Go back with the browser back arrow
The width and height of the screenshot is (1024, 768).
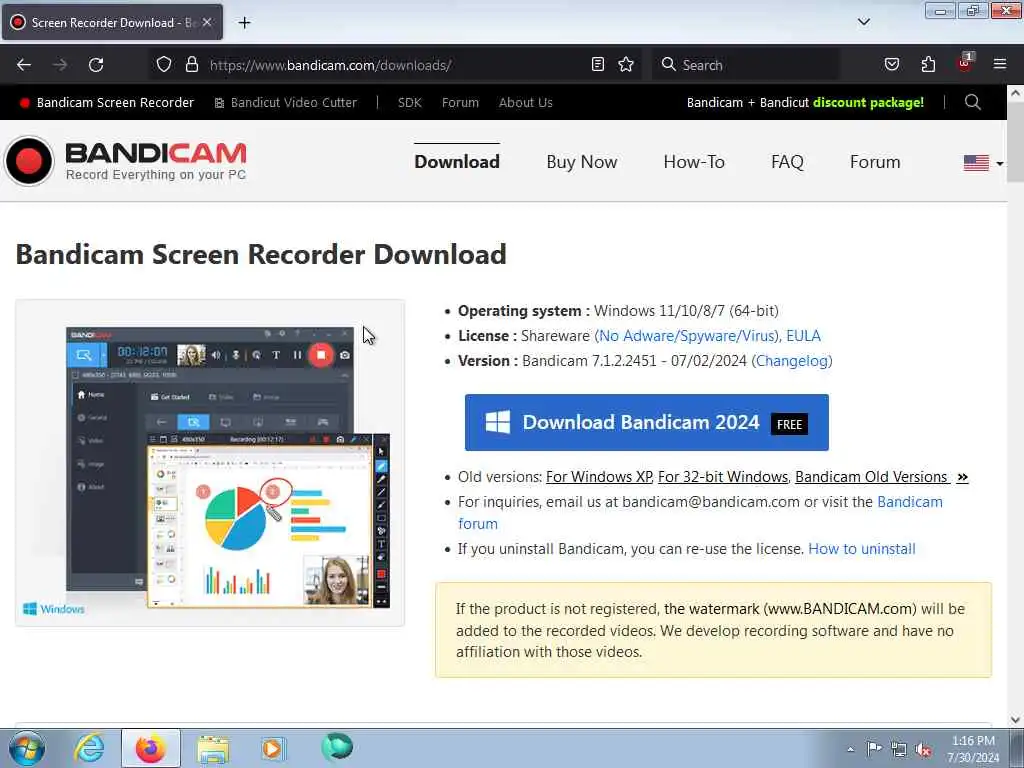[24, 65]
